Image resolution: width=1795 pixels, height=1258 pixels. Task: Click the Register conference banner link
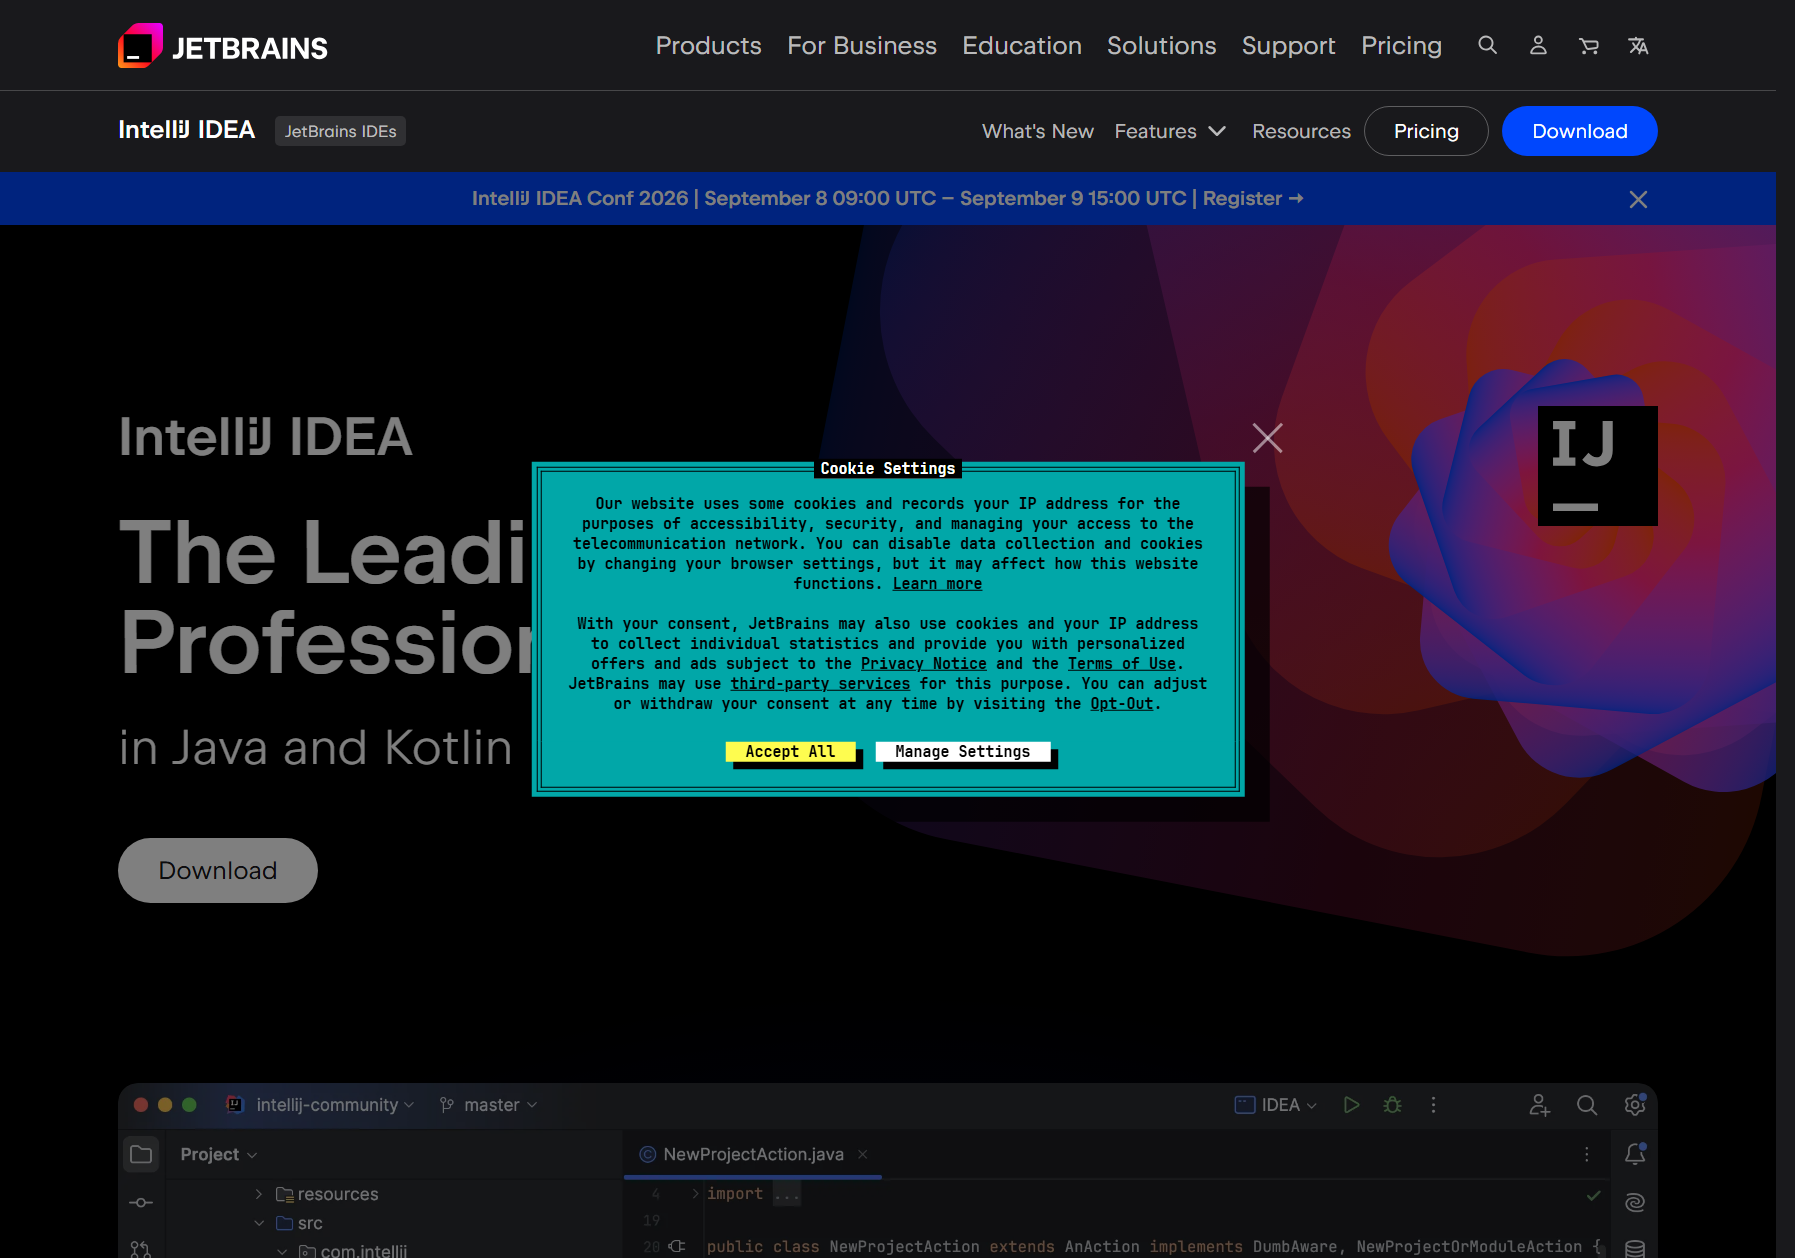pyautogui.click(x=1252, y=198)
